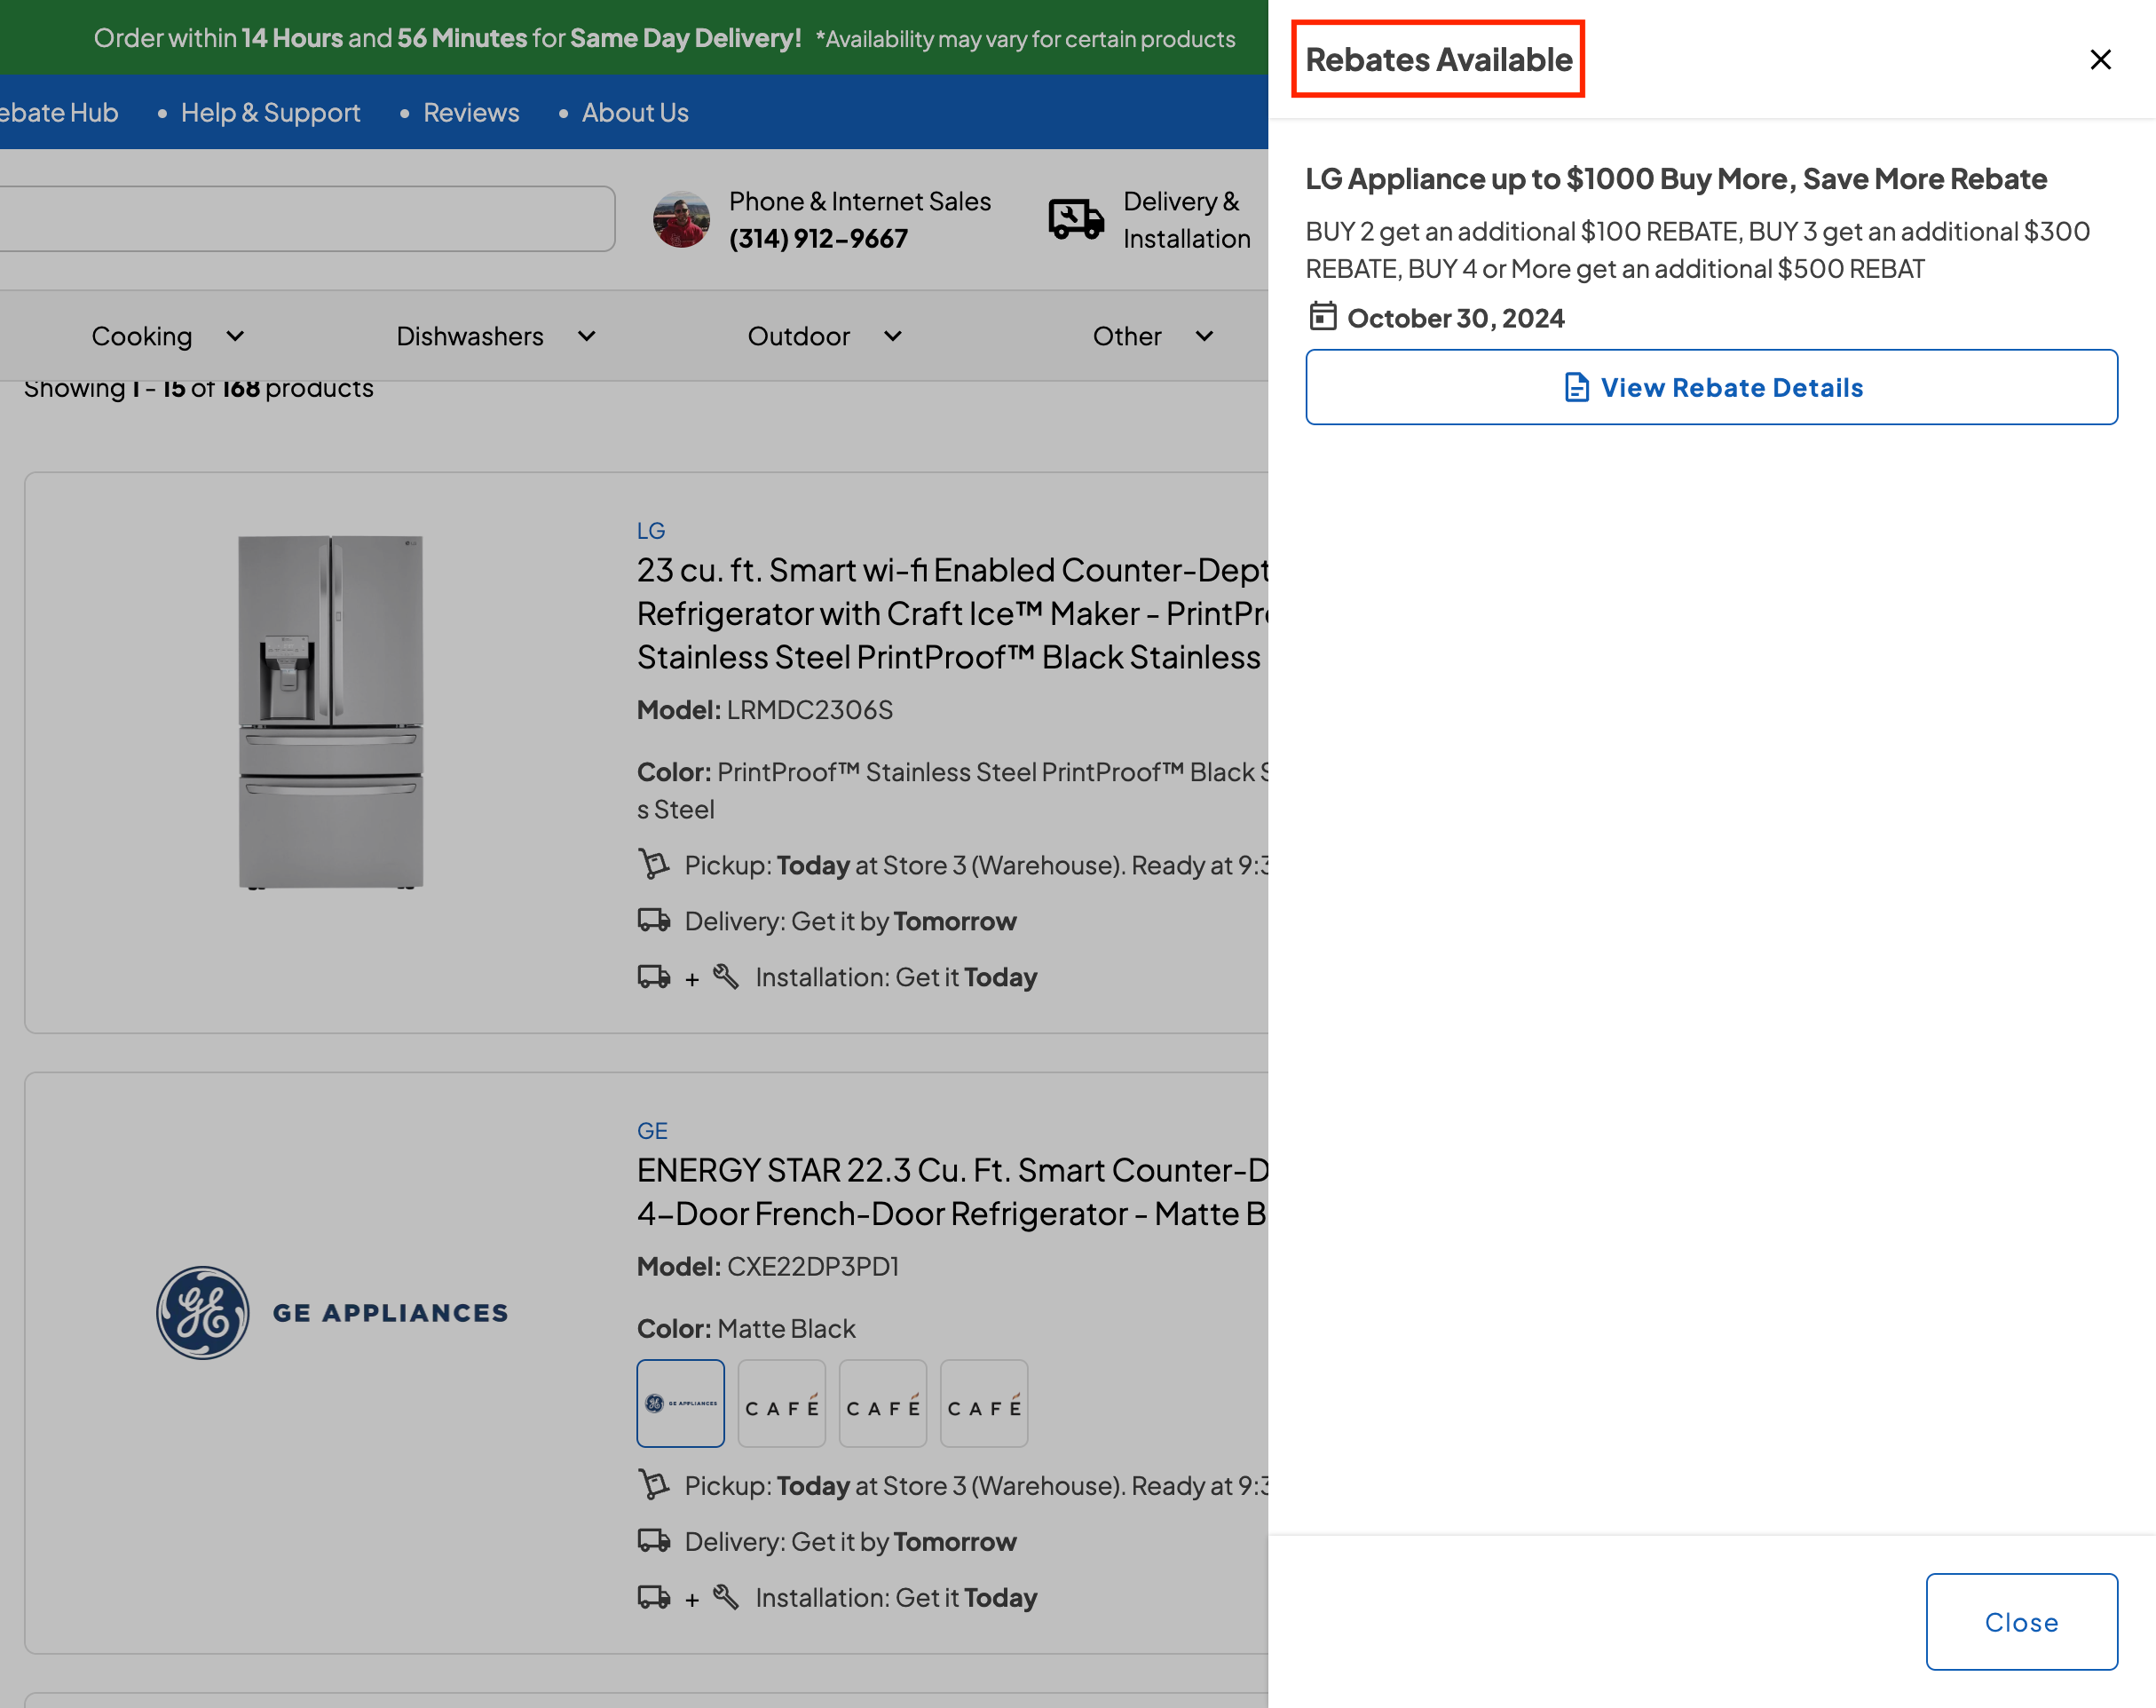
Task: Click the LG brand link
Action: pyautogui.click(x=651, y=530)
